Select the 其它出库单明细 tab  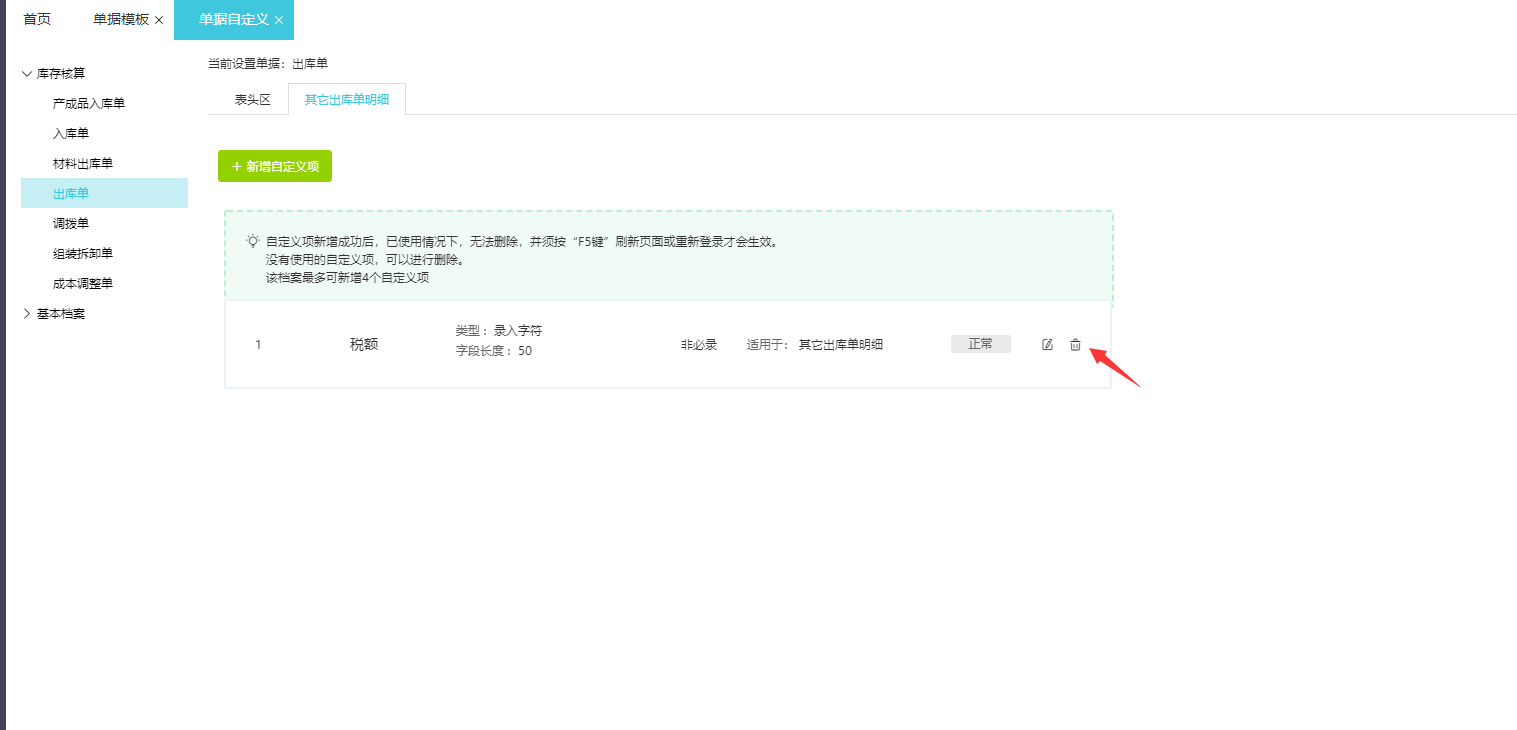pyautogui.click(x=347, y=98)
